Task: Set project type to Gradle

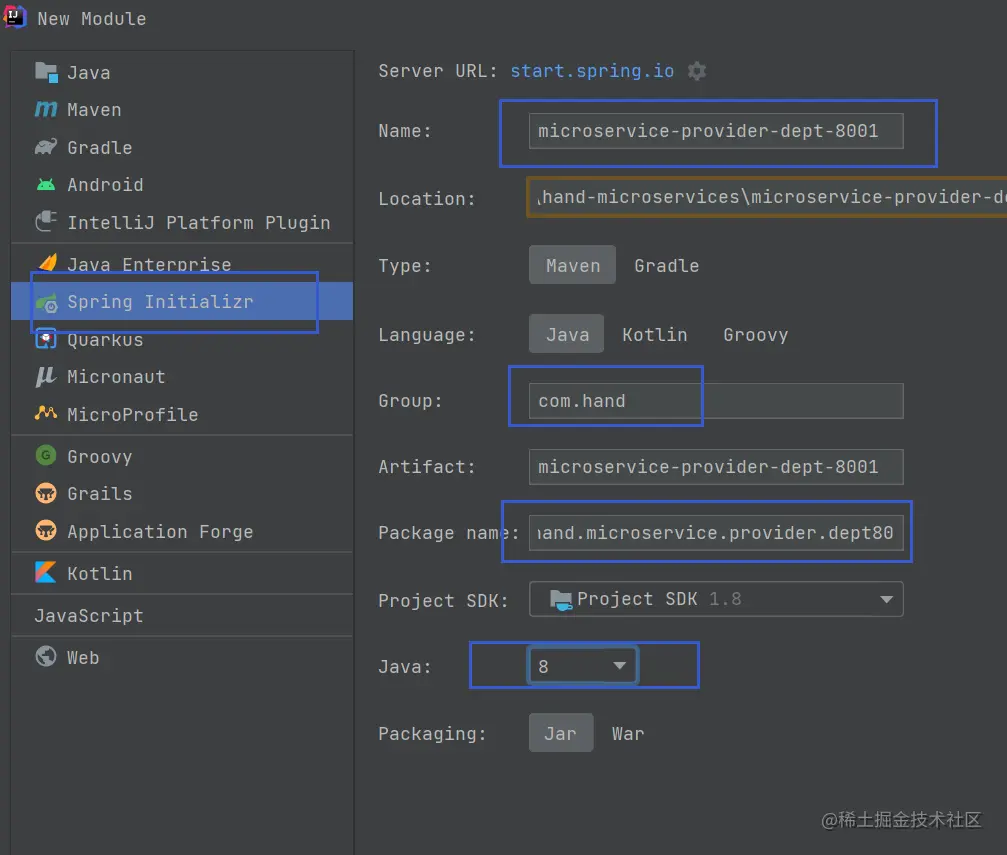Action: click(667, 265)
